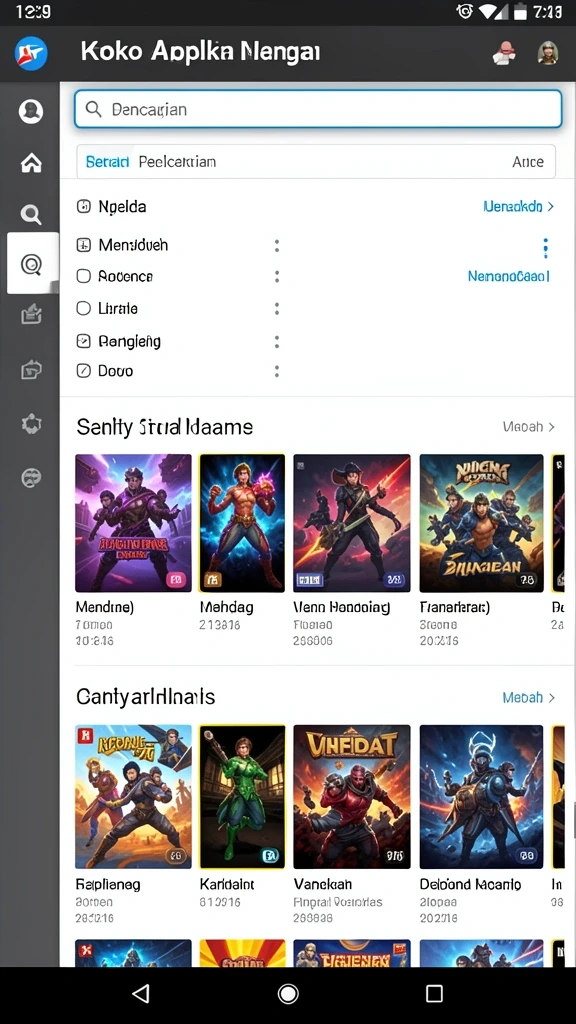Toggle the Dovo checkbox
Screen dimensions: 576x1024
pos(84,371)
